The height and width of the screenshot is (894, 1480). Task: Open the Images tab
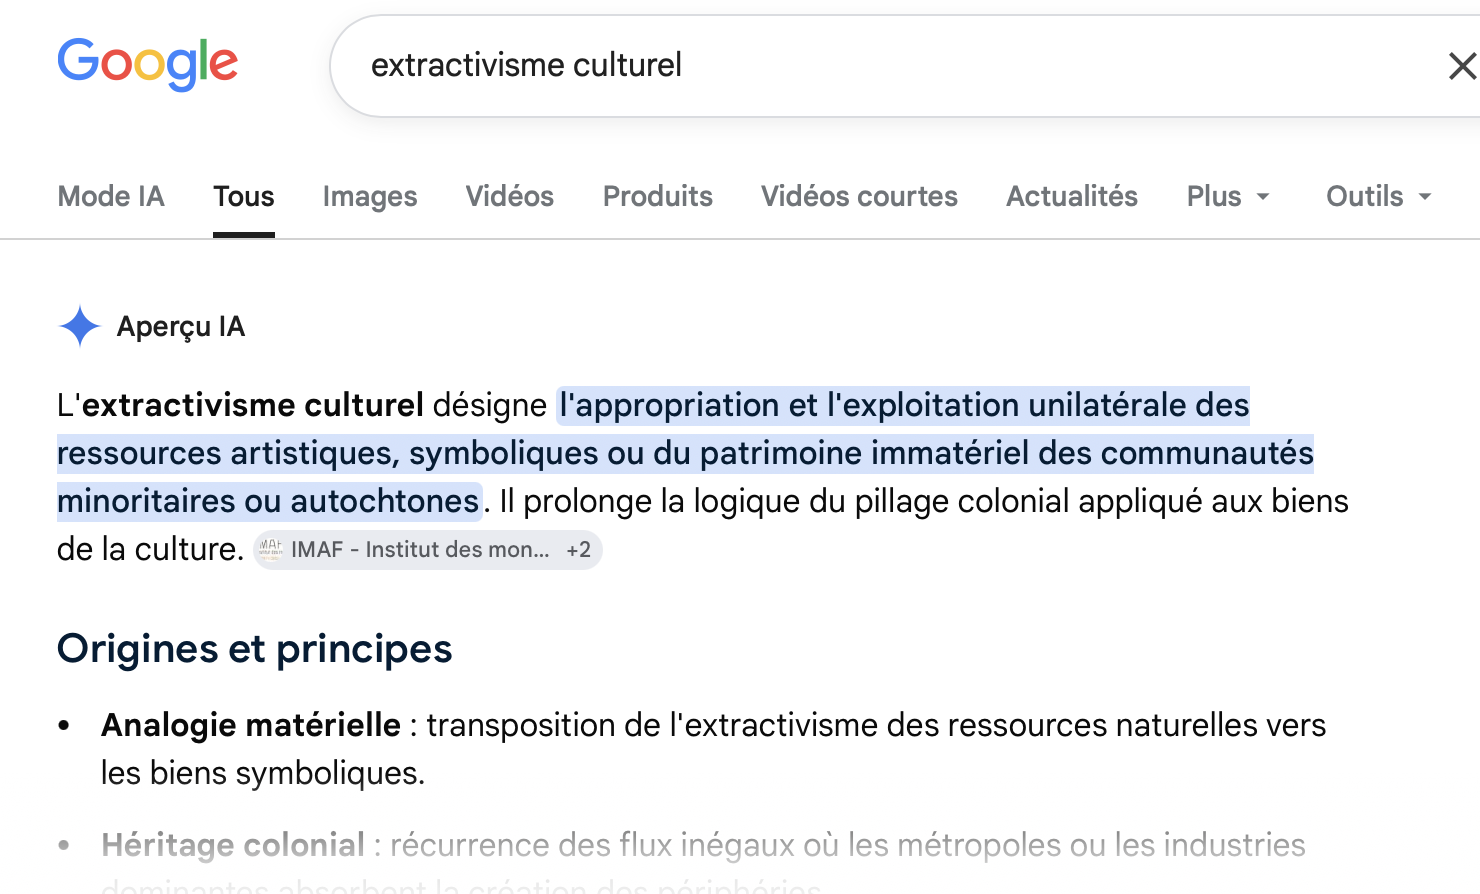point(370,196)
